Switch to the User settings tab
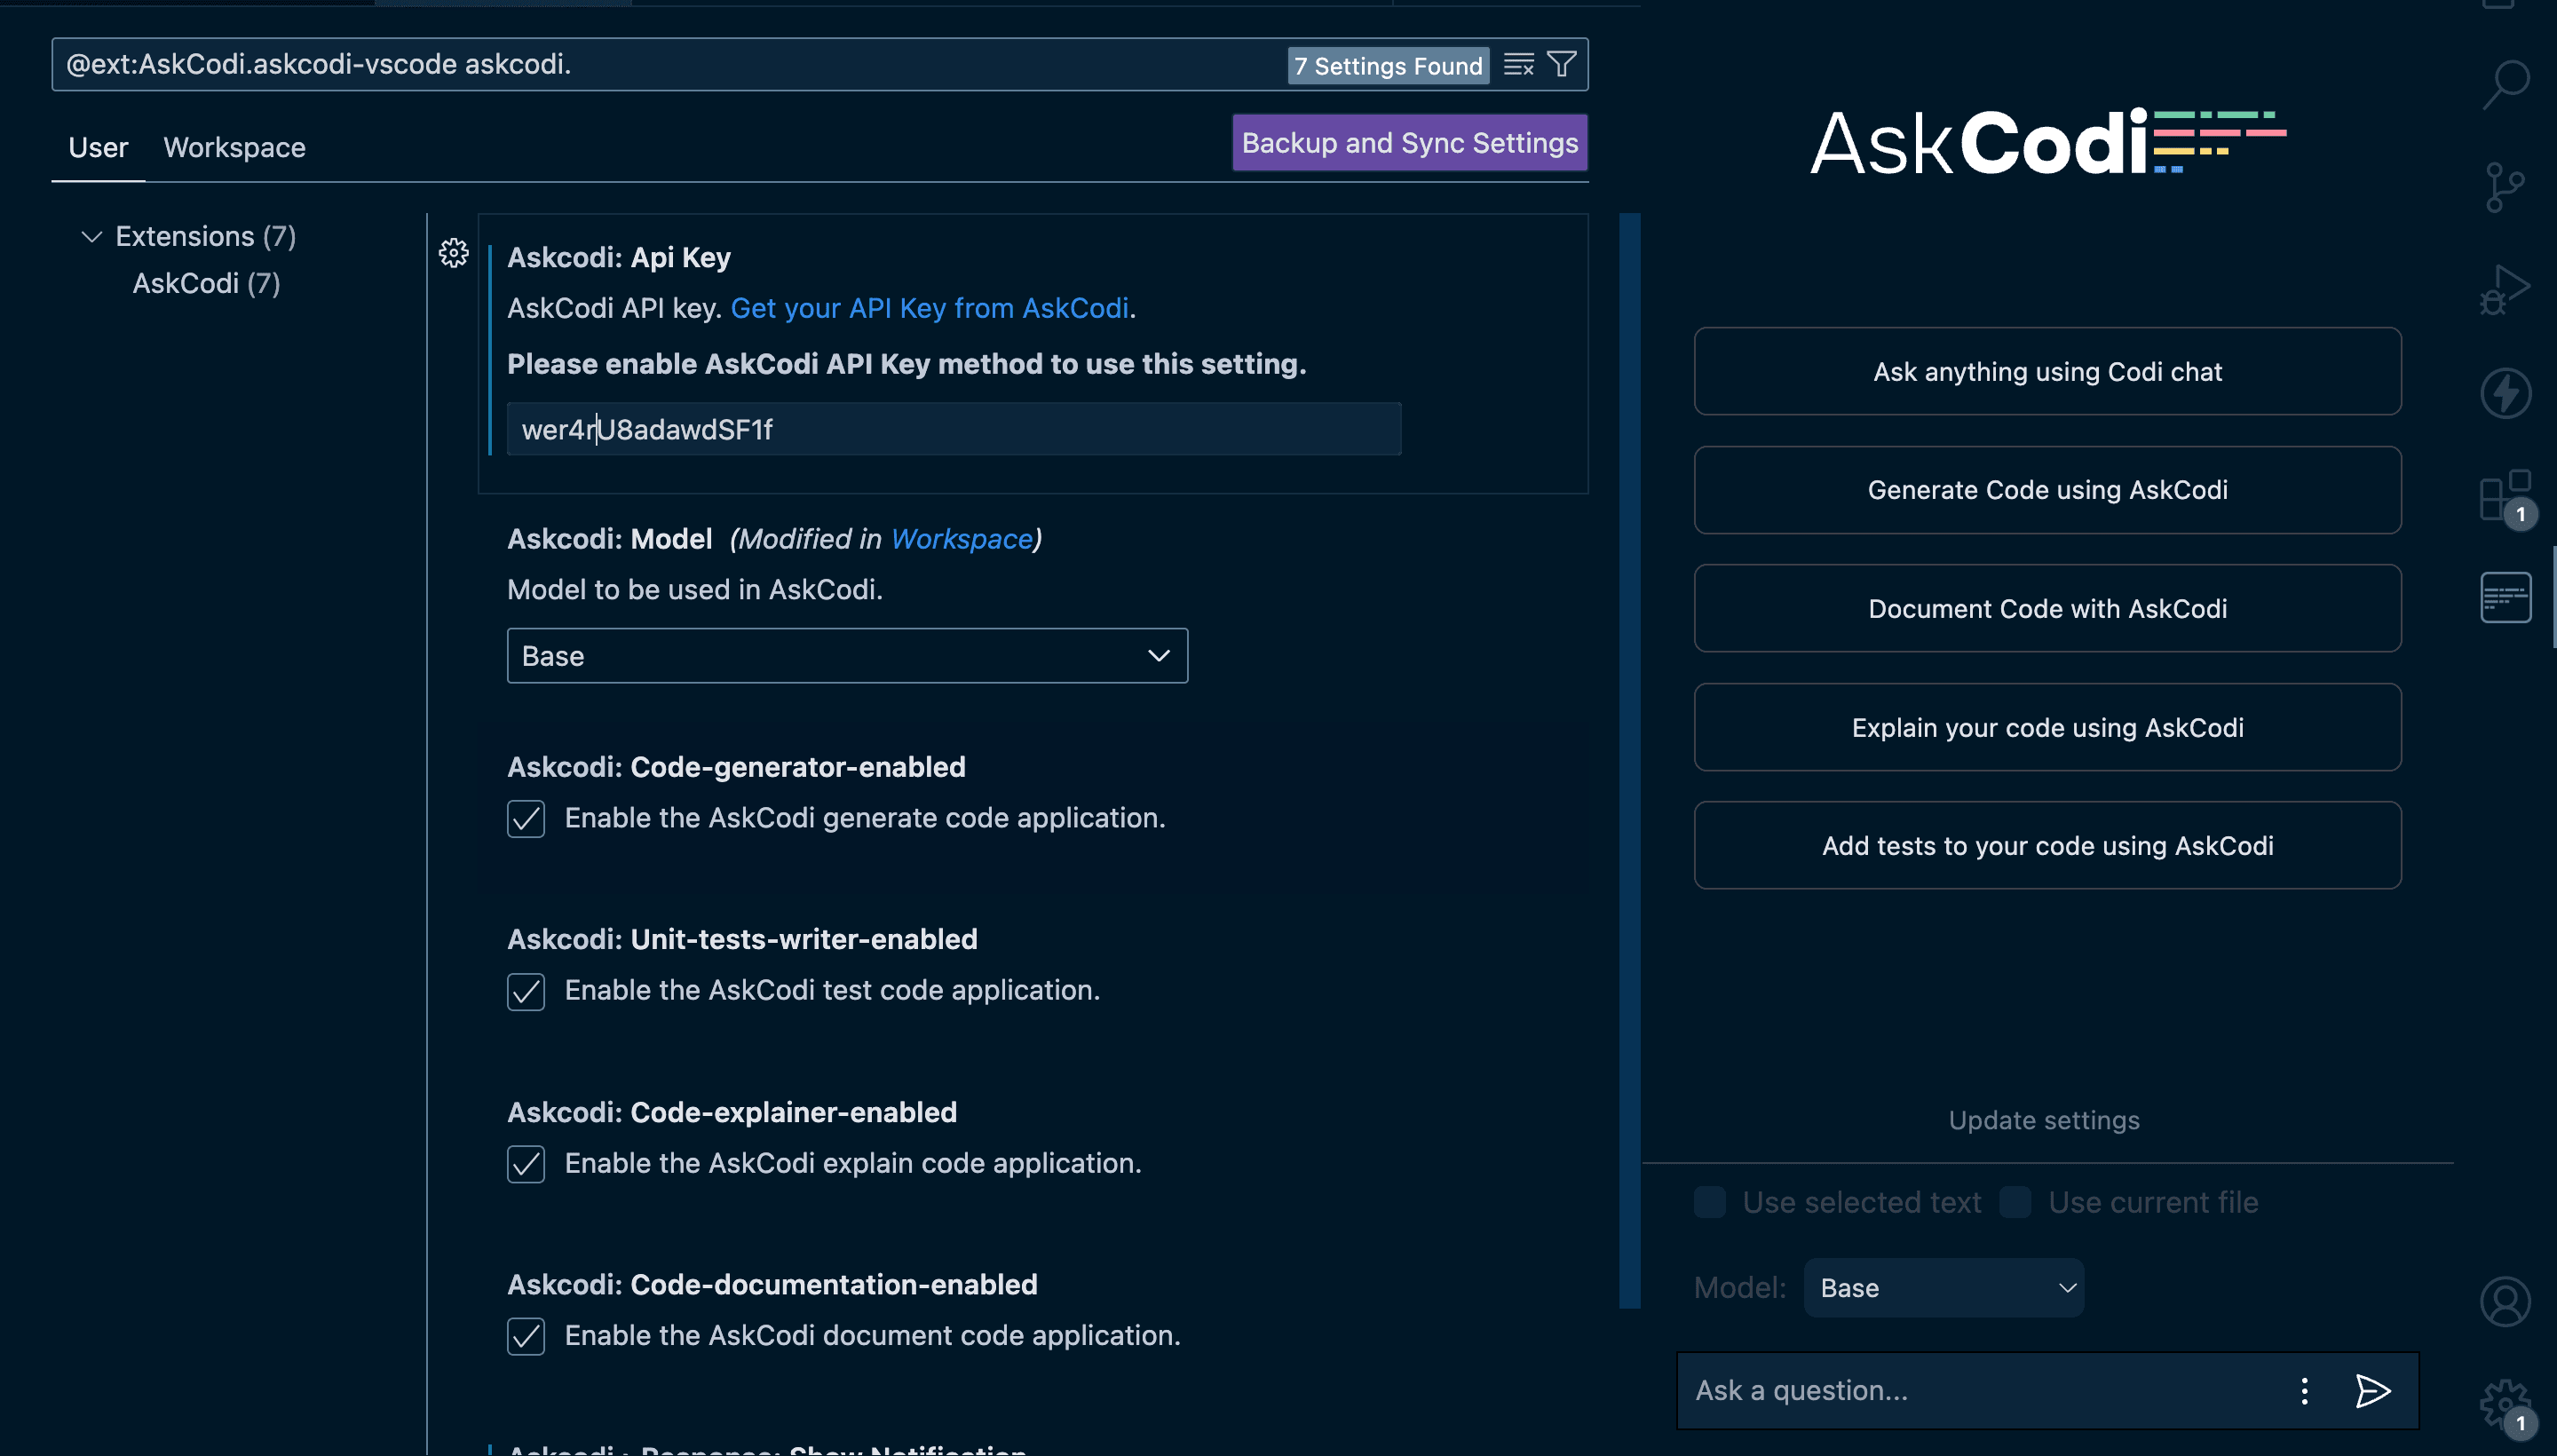Image resolution: width=2557 pixels, height=1456 pixels. point(98,148)
